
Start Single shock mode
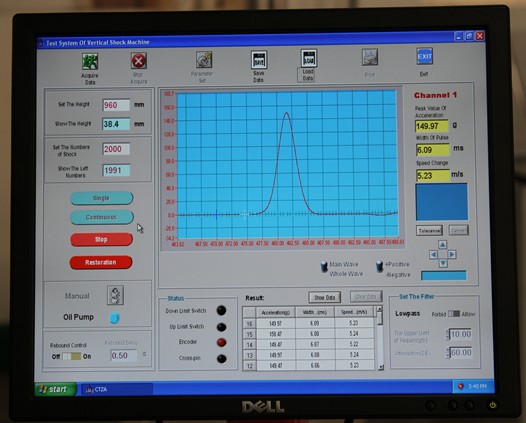coord(101,198)
